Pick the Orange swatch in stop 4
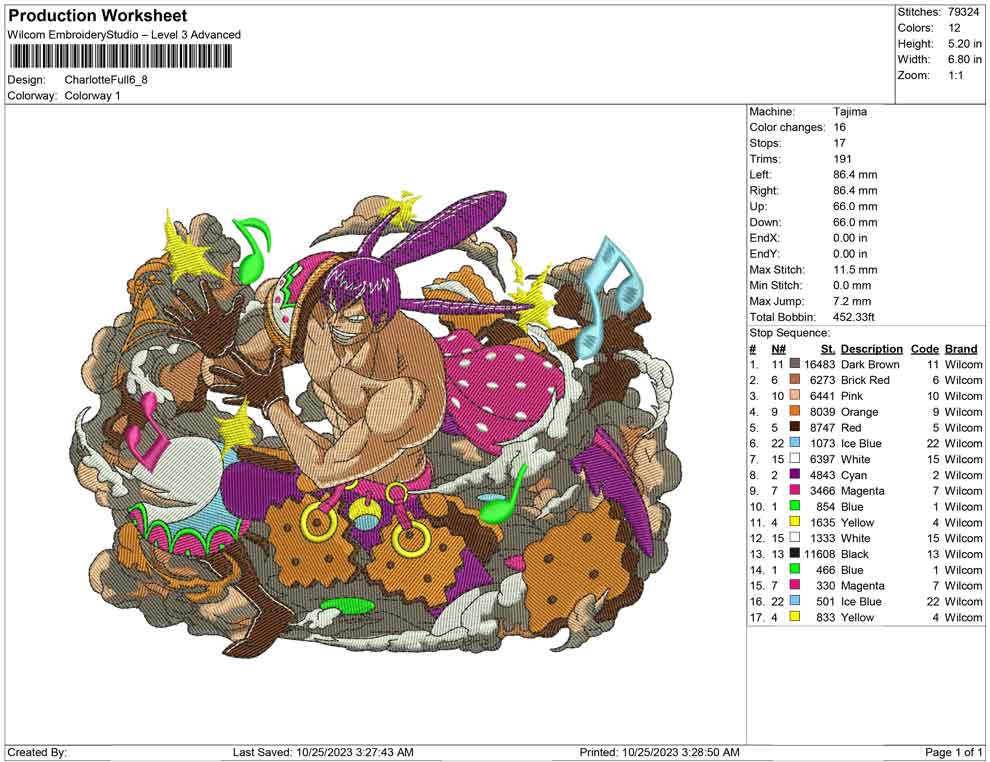 click(795, 411)
